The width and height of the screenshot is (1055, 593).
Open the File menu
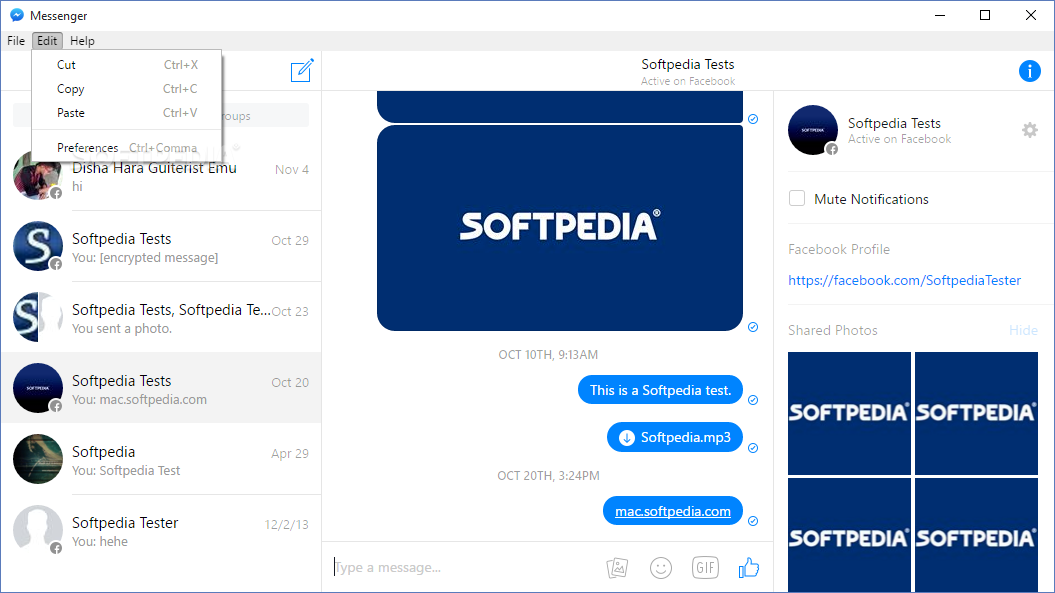tap(16, 40)
